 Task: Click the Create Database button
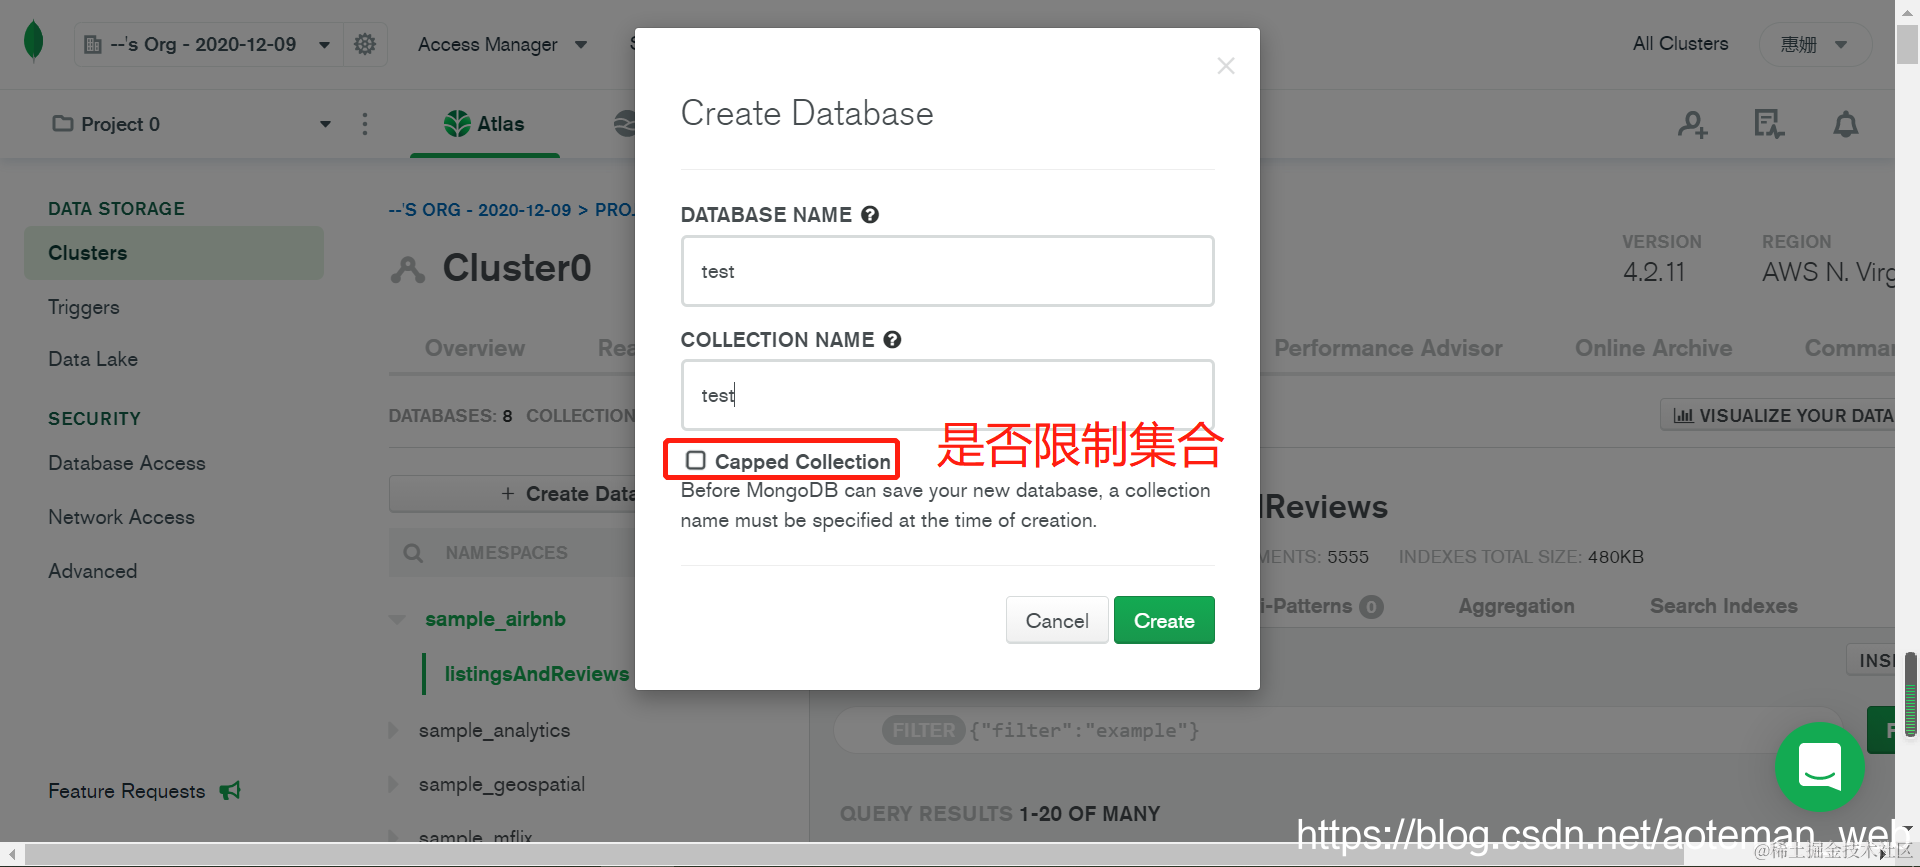point(512,494)
